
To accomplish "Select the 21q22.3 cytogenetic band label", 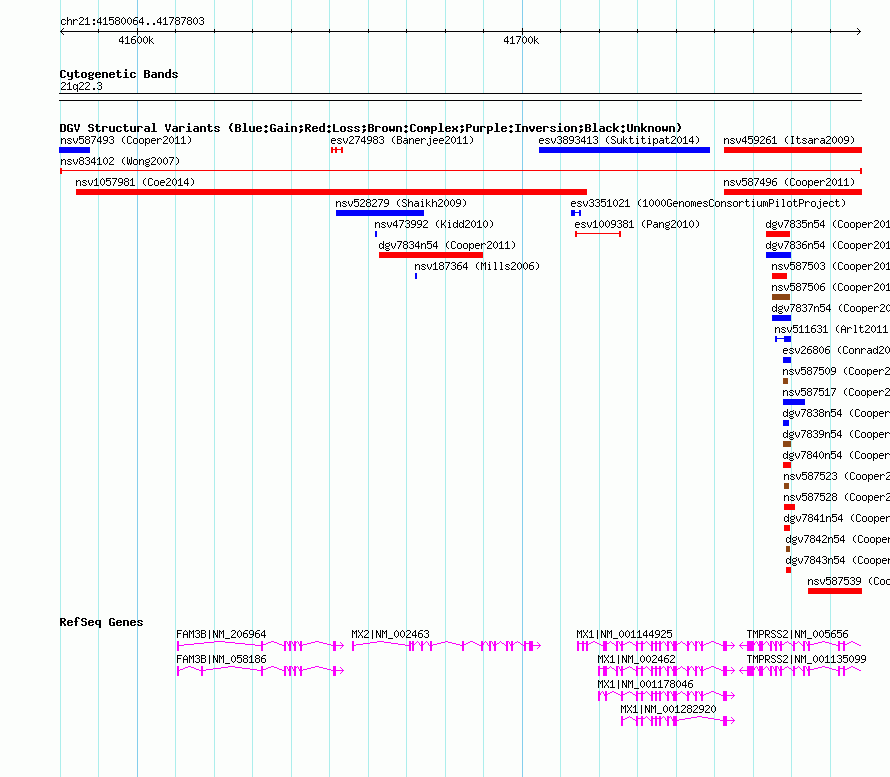I will (x=81, y=86).
